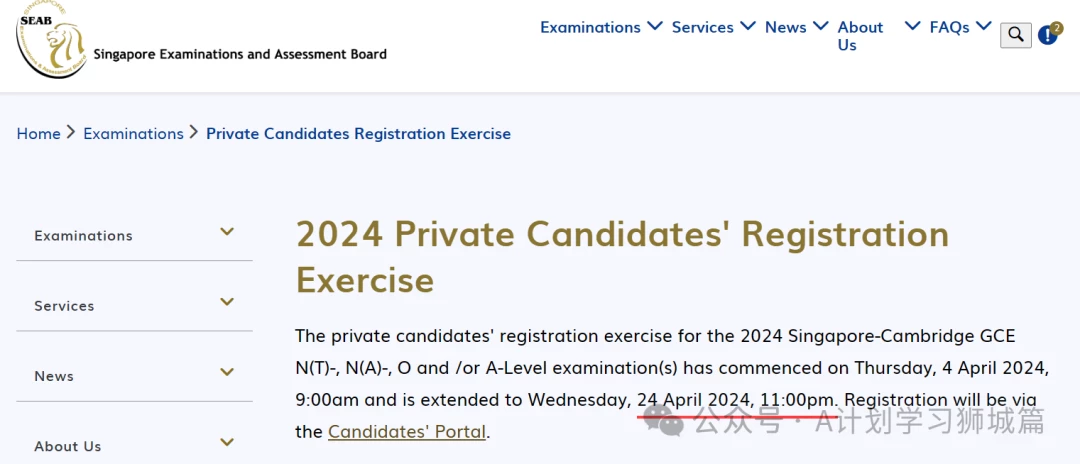Click the chevron next to About Us in header
Screen dimensions: 1080x464
(x=912, y=26)
